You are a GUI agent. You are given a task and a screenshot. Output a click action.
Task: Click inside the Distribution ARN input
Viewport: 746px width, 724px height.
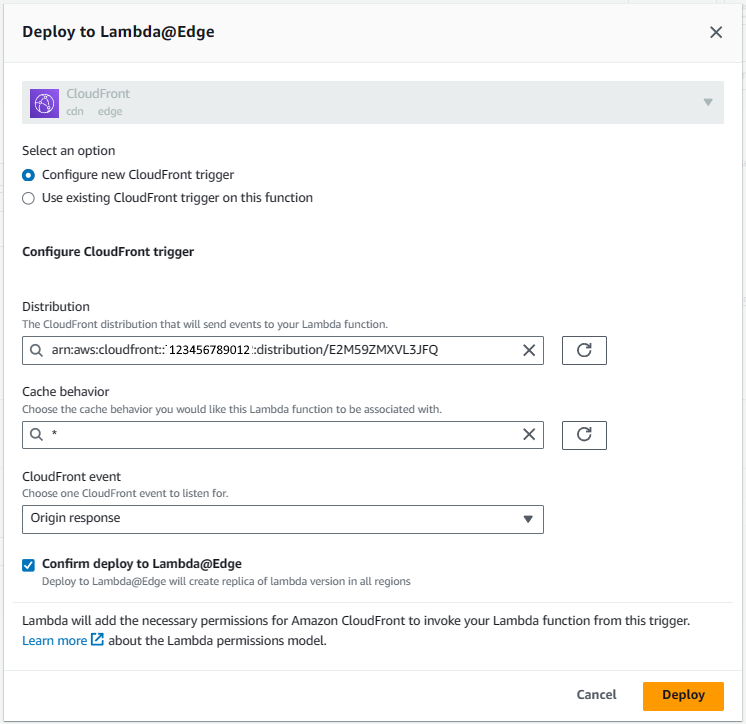[283, 351]
